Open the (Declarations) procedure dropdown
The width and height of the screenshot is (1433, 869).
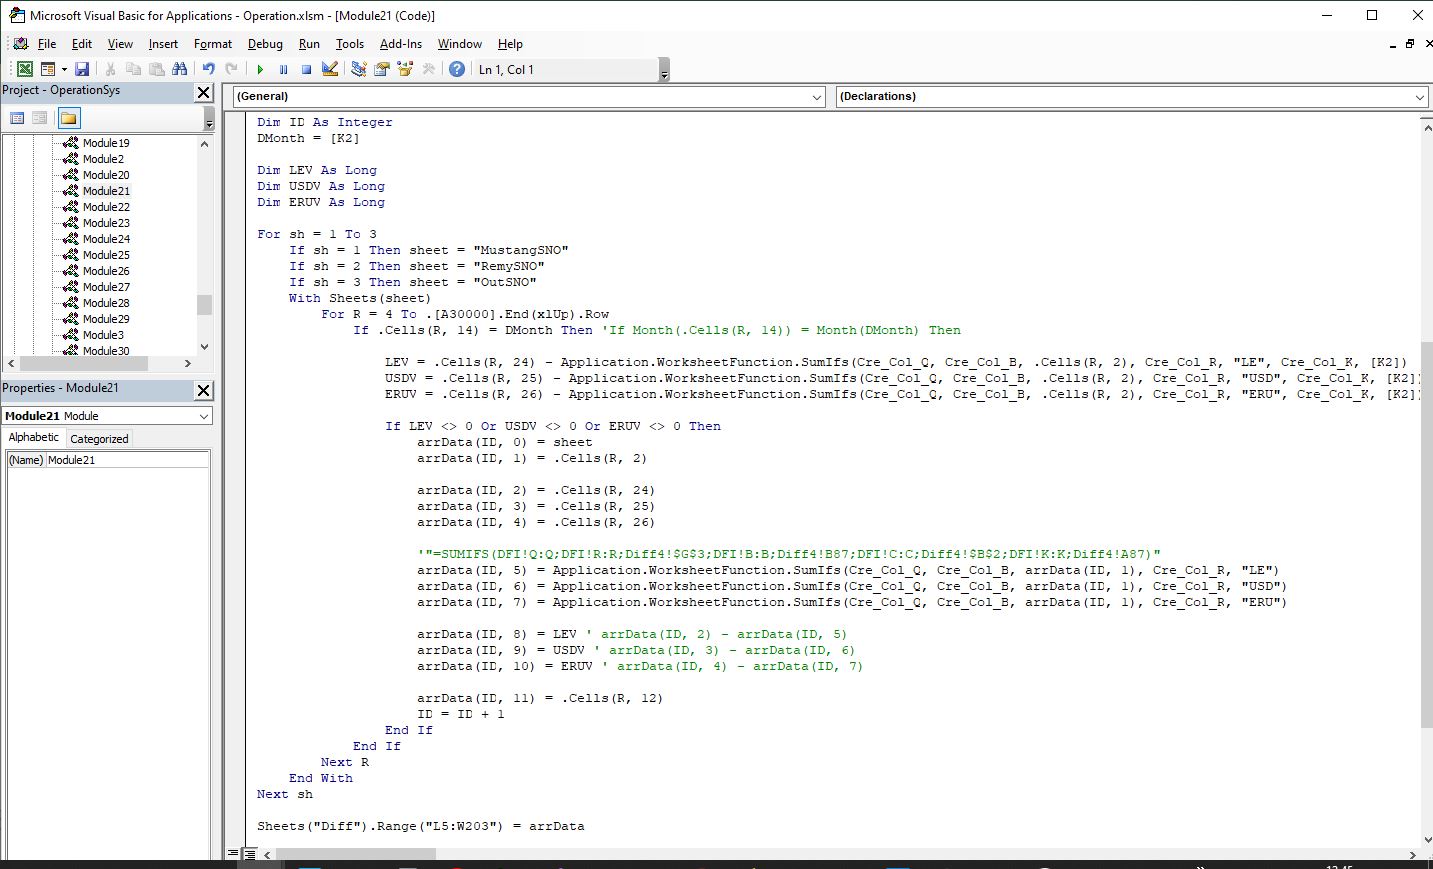[x=1419, y=97]
